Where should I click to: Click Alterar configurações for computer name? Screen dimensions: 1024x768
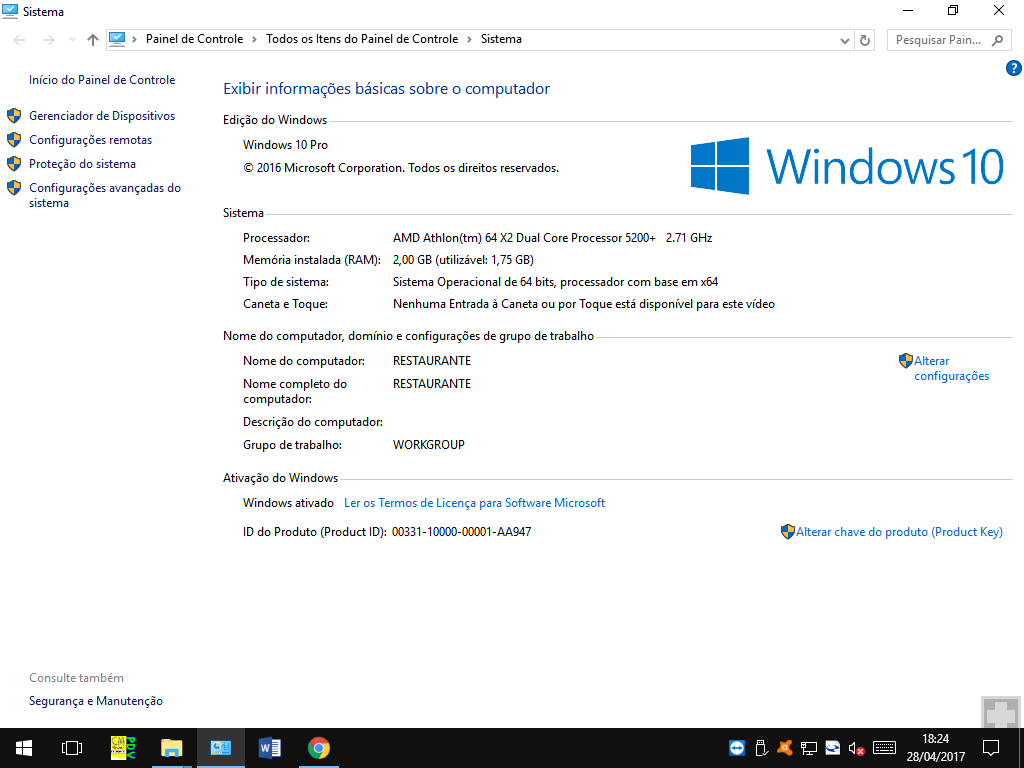(x=950, y=369)
